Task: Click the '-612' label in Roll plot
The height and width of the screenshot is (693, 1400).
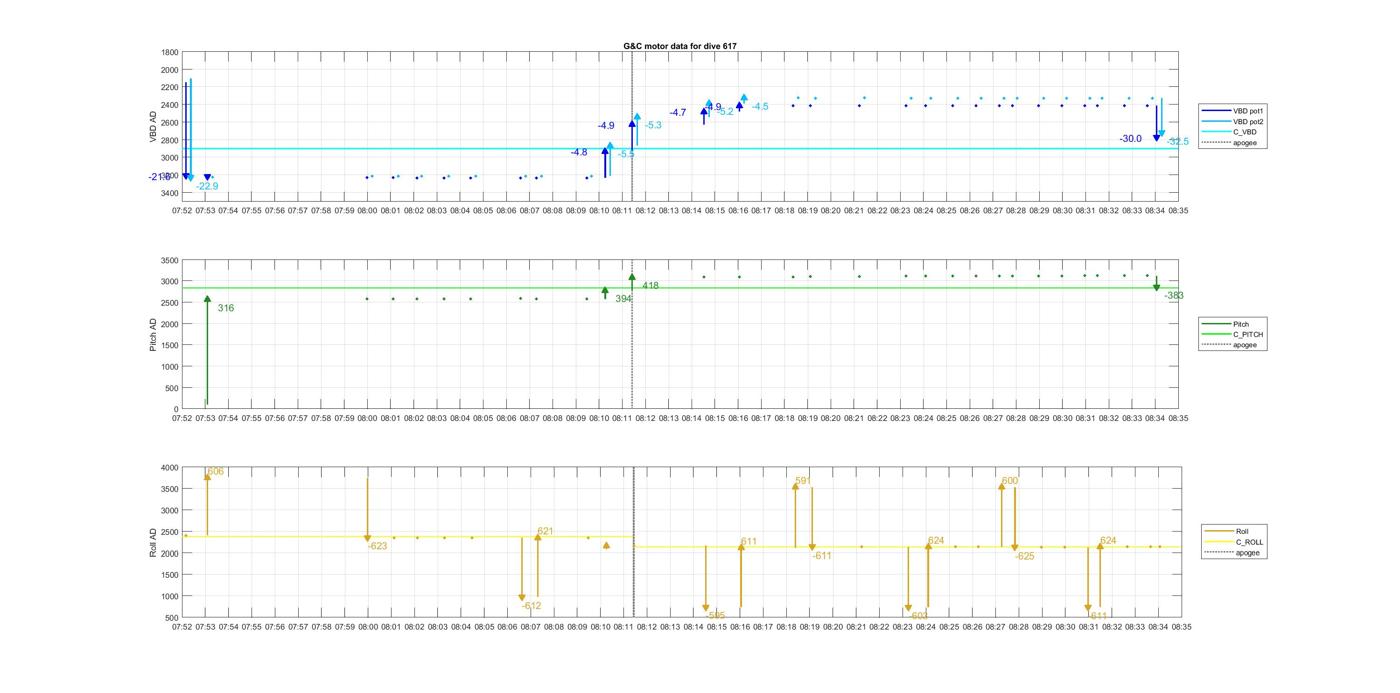Action: 531,606
